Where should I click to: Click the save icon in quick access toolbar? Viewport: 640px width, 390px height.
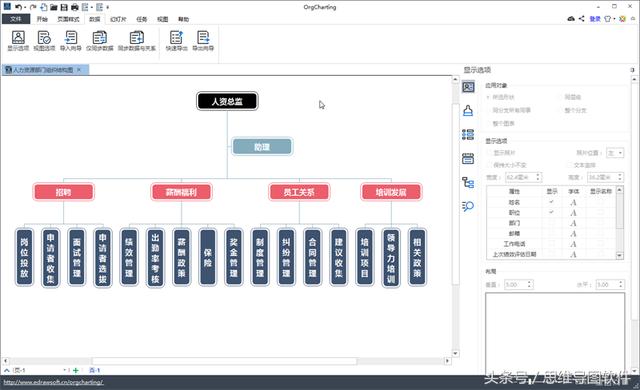64,7
